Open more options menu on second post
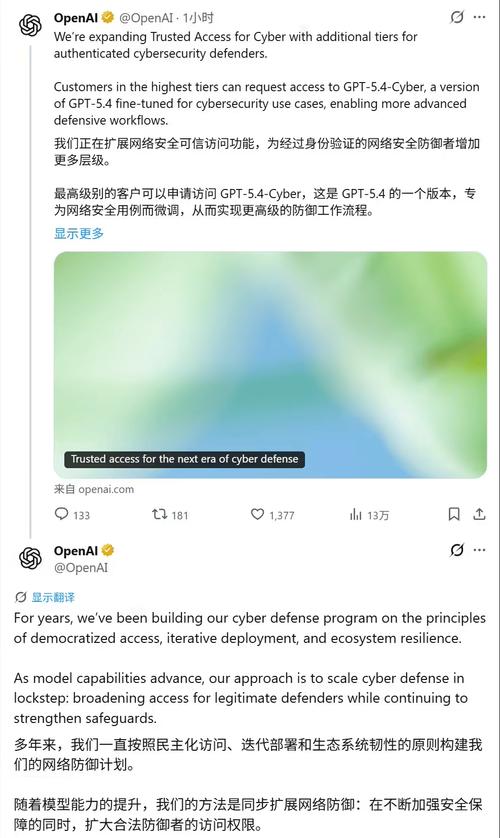This screenshot has width=500, height=838. [x=480, y=549]
